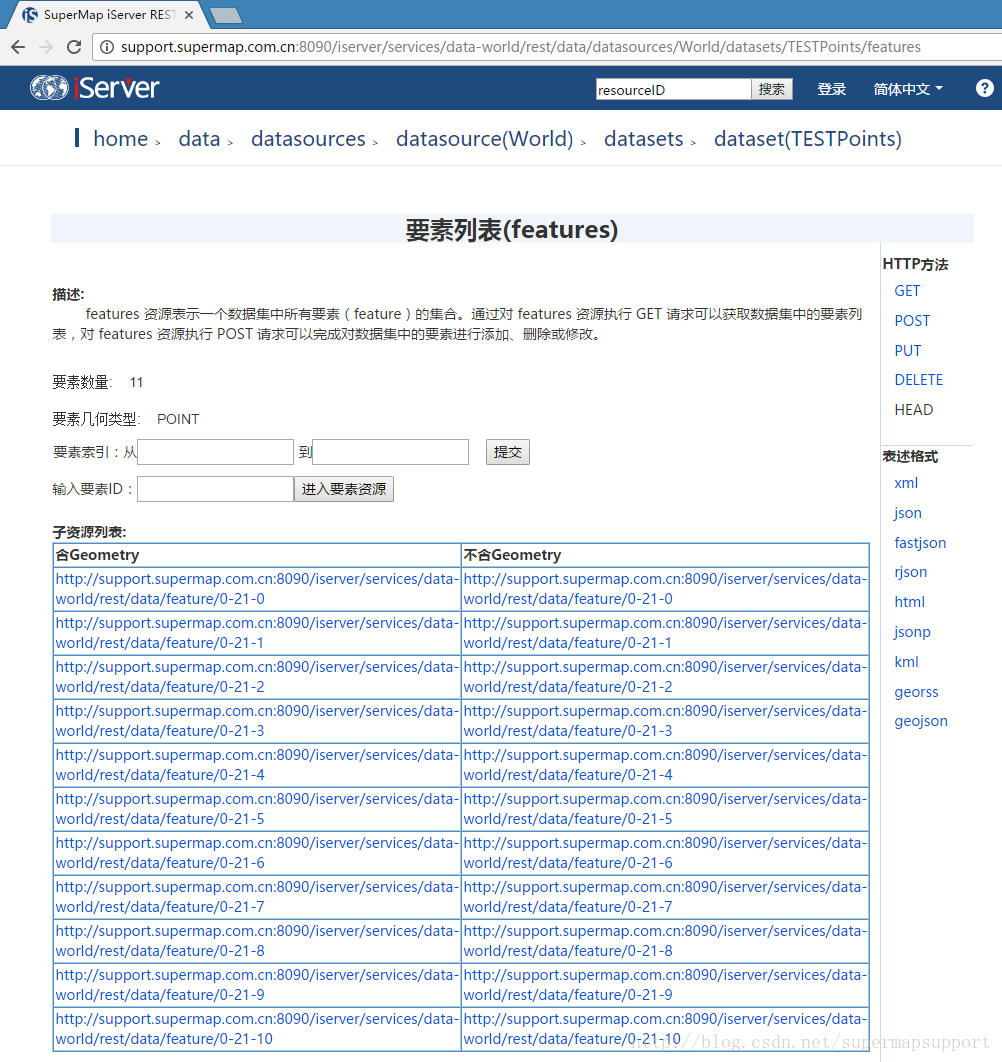This screenshot has height=1062, width=1002.
Task: Select the SuperMap iServer REST browser tab
Action: coord(108,15)
